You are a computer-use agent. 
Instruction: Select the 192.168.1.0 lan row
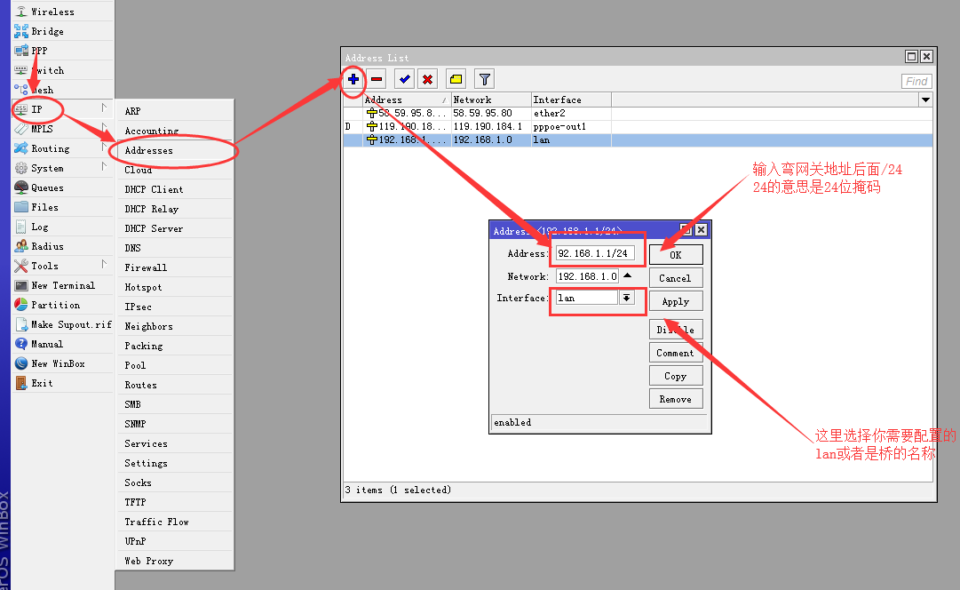tap(638, 140)
